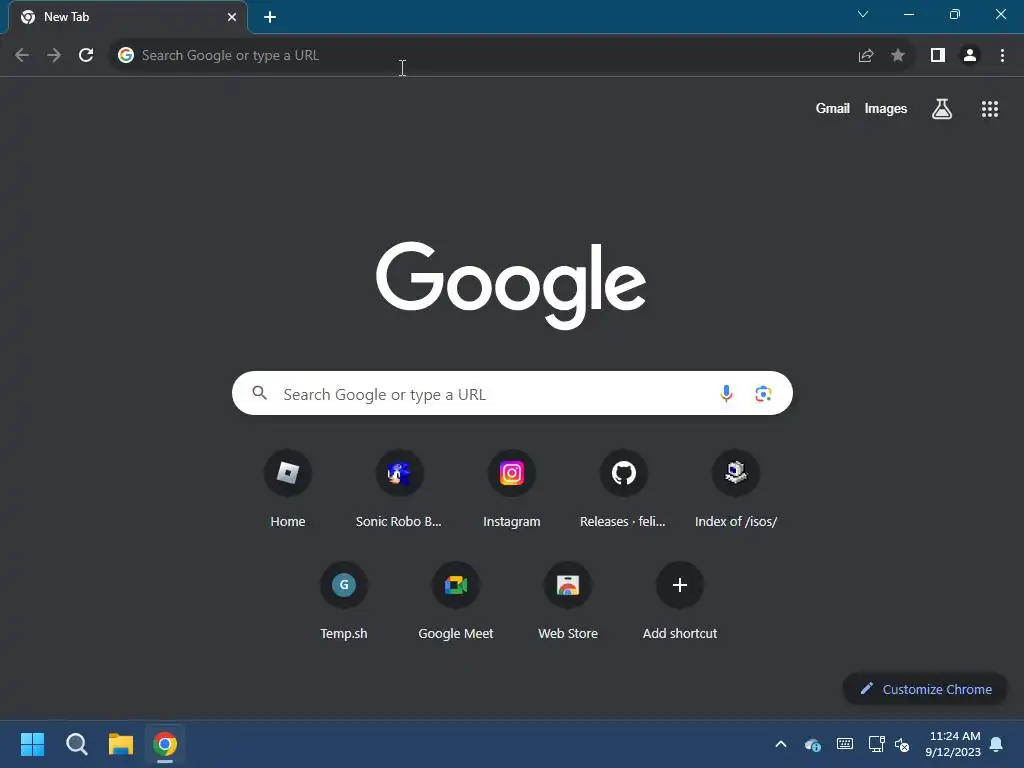Screen dimensions: 1024x768
Task: Click the cloud sync tray icon
Action: pyautogui.click(x=812, y=744)
